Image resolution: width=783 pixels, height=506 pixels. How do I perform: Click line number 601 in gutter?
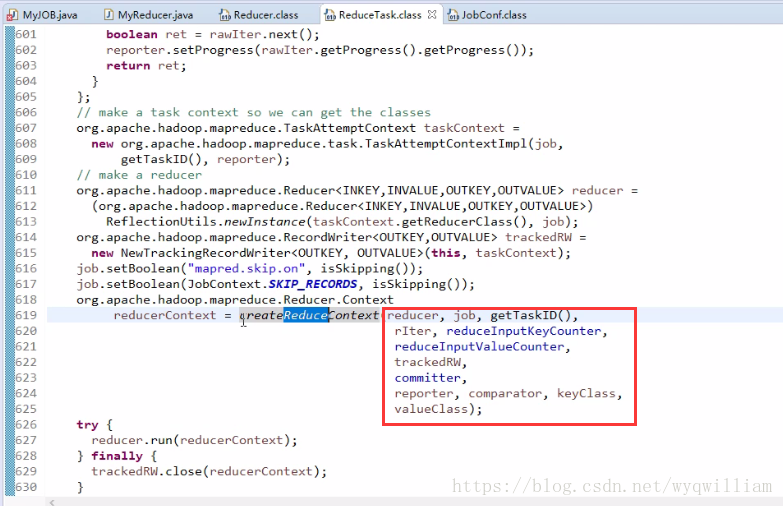click(26, 34)
